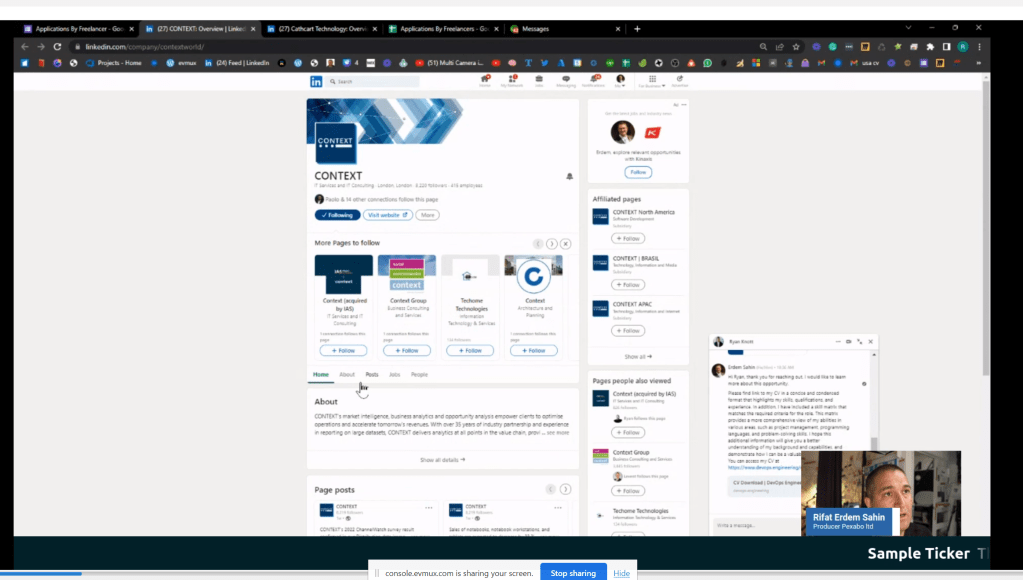This screenshot has height=580, width=1023.
Task: Switch to the Posts tab
Action: [372, 374]
